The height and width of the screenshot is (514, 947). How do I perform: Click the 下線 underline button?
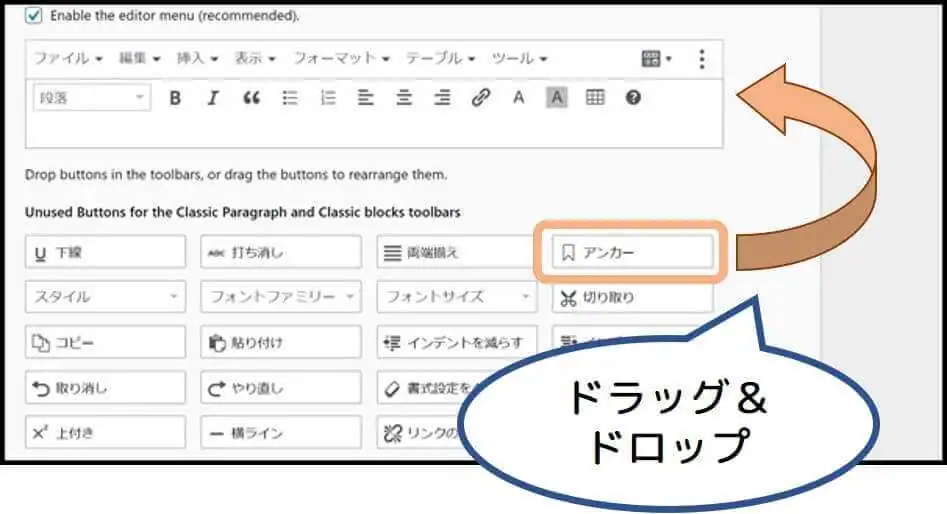[105, 253]
